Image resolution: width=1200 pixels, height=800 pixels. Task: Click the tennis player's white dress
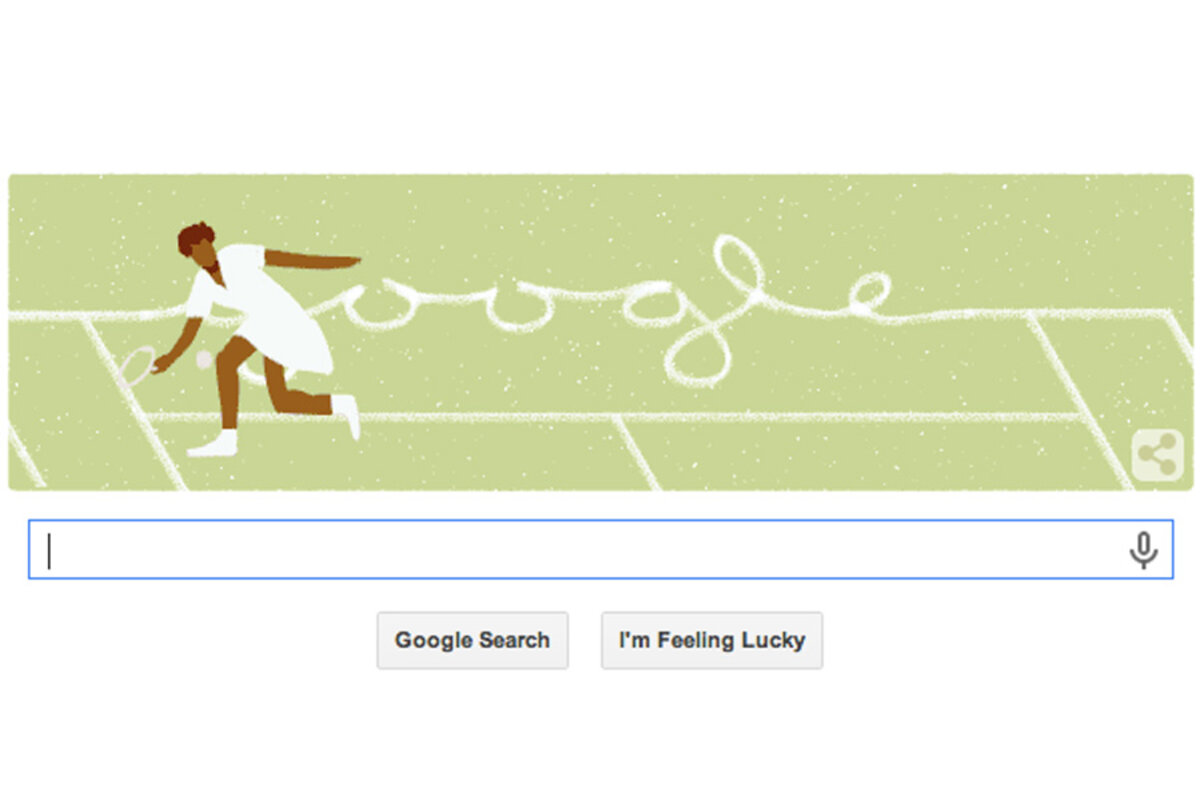click(265, 305)
